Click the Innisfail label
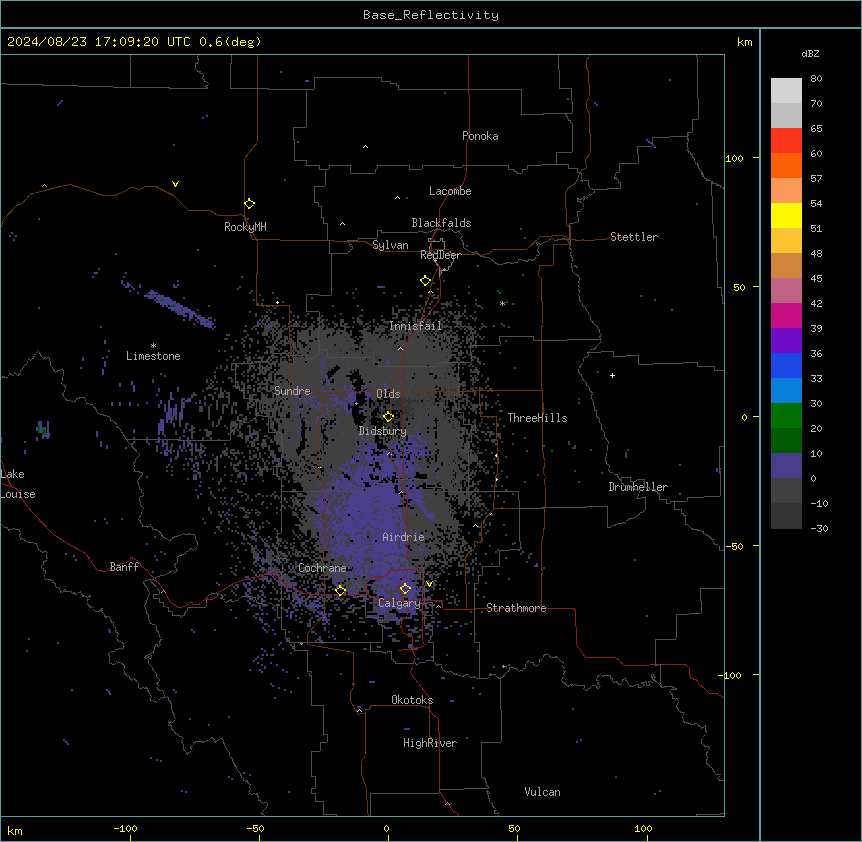The height and width of the screenshot is (842, 862). click(x=415, y=326)
